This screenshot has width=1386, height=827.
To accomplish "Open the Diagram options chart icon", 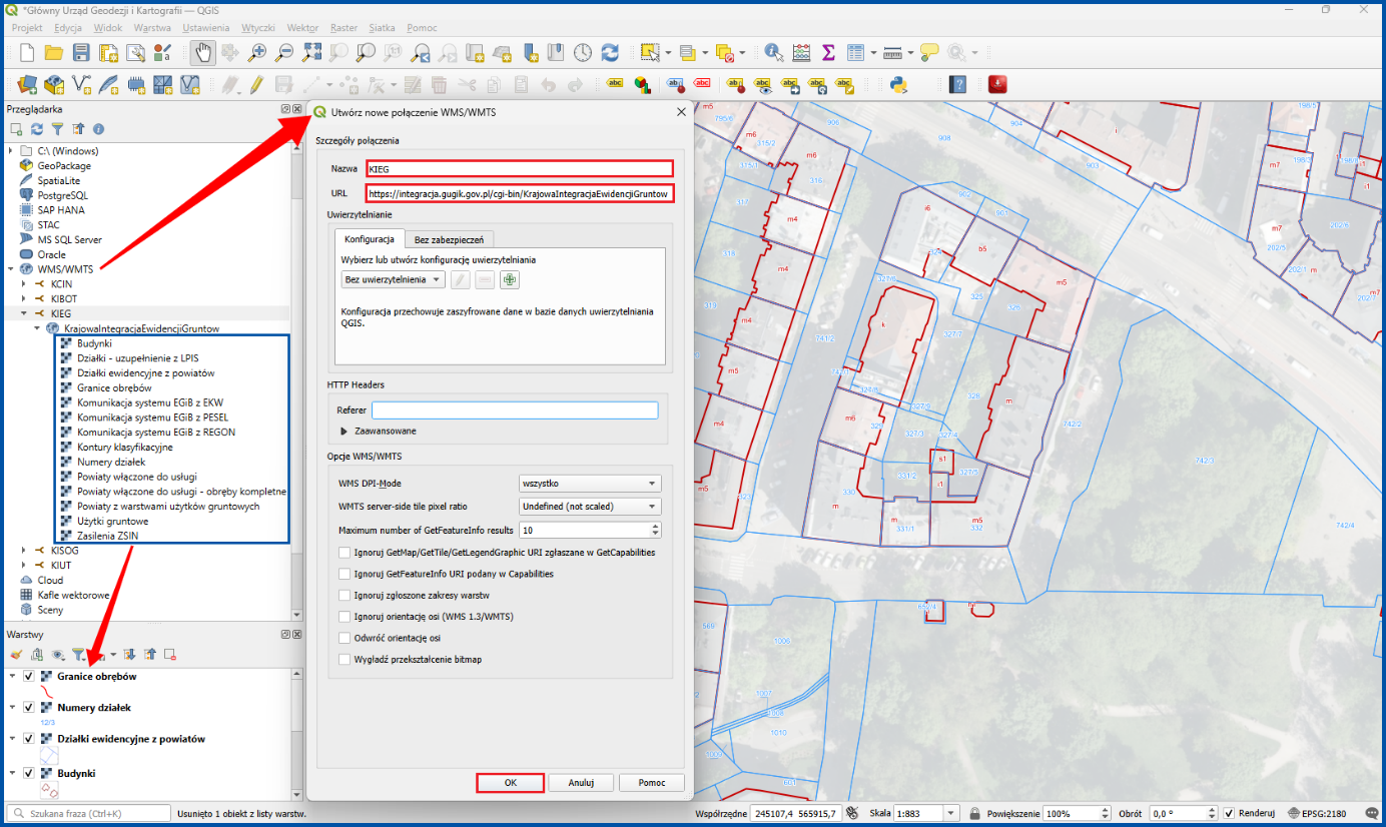I will click(642, 85).
